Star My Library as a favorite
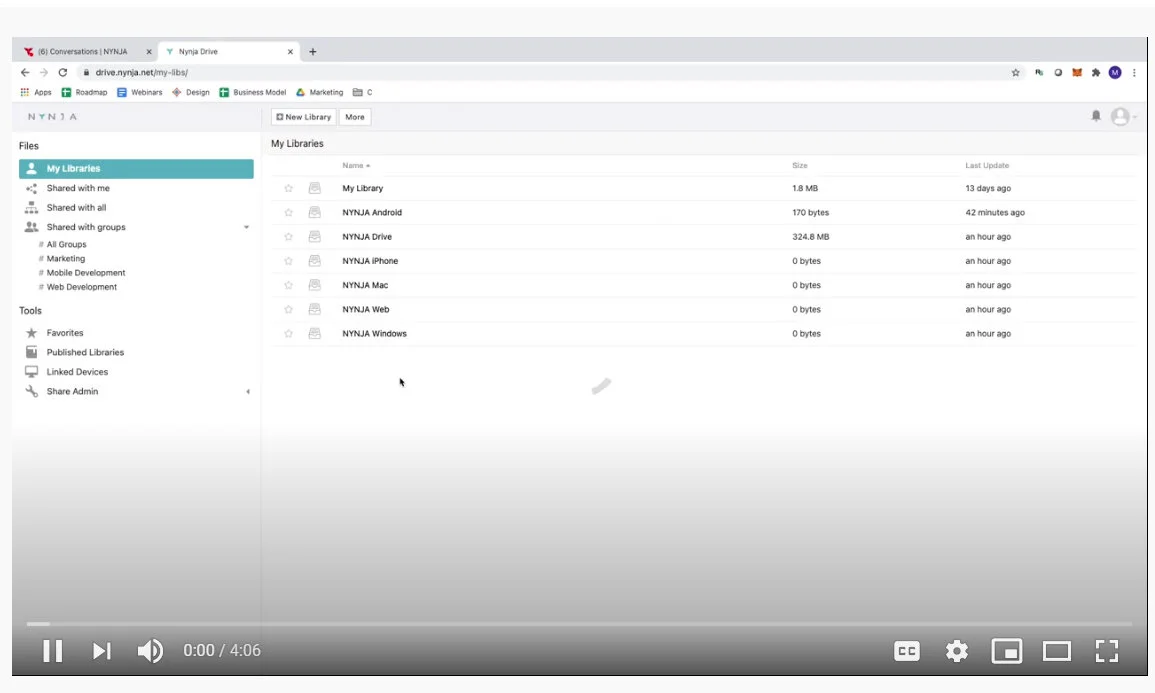Screen dimensions: 1155x693 288,188
